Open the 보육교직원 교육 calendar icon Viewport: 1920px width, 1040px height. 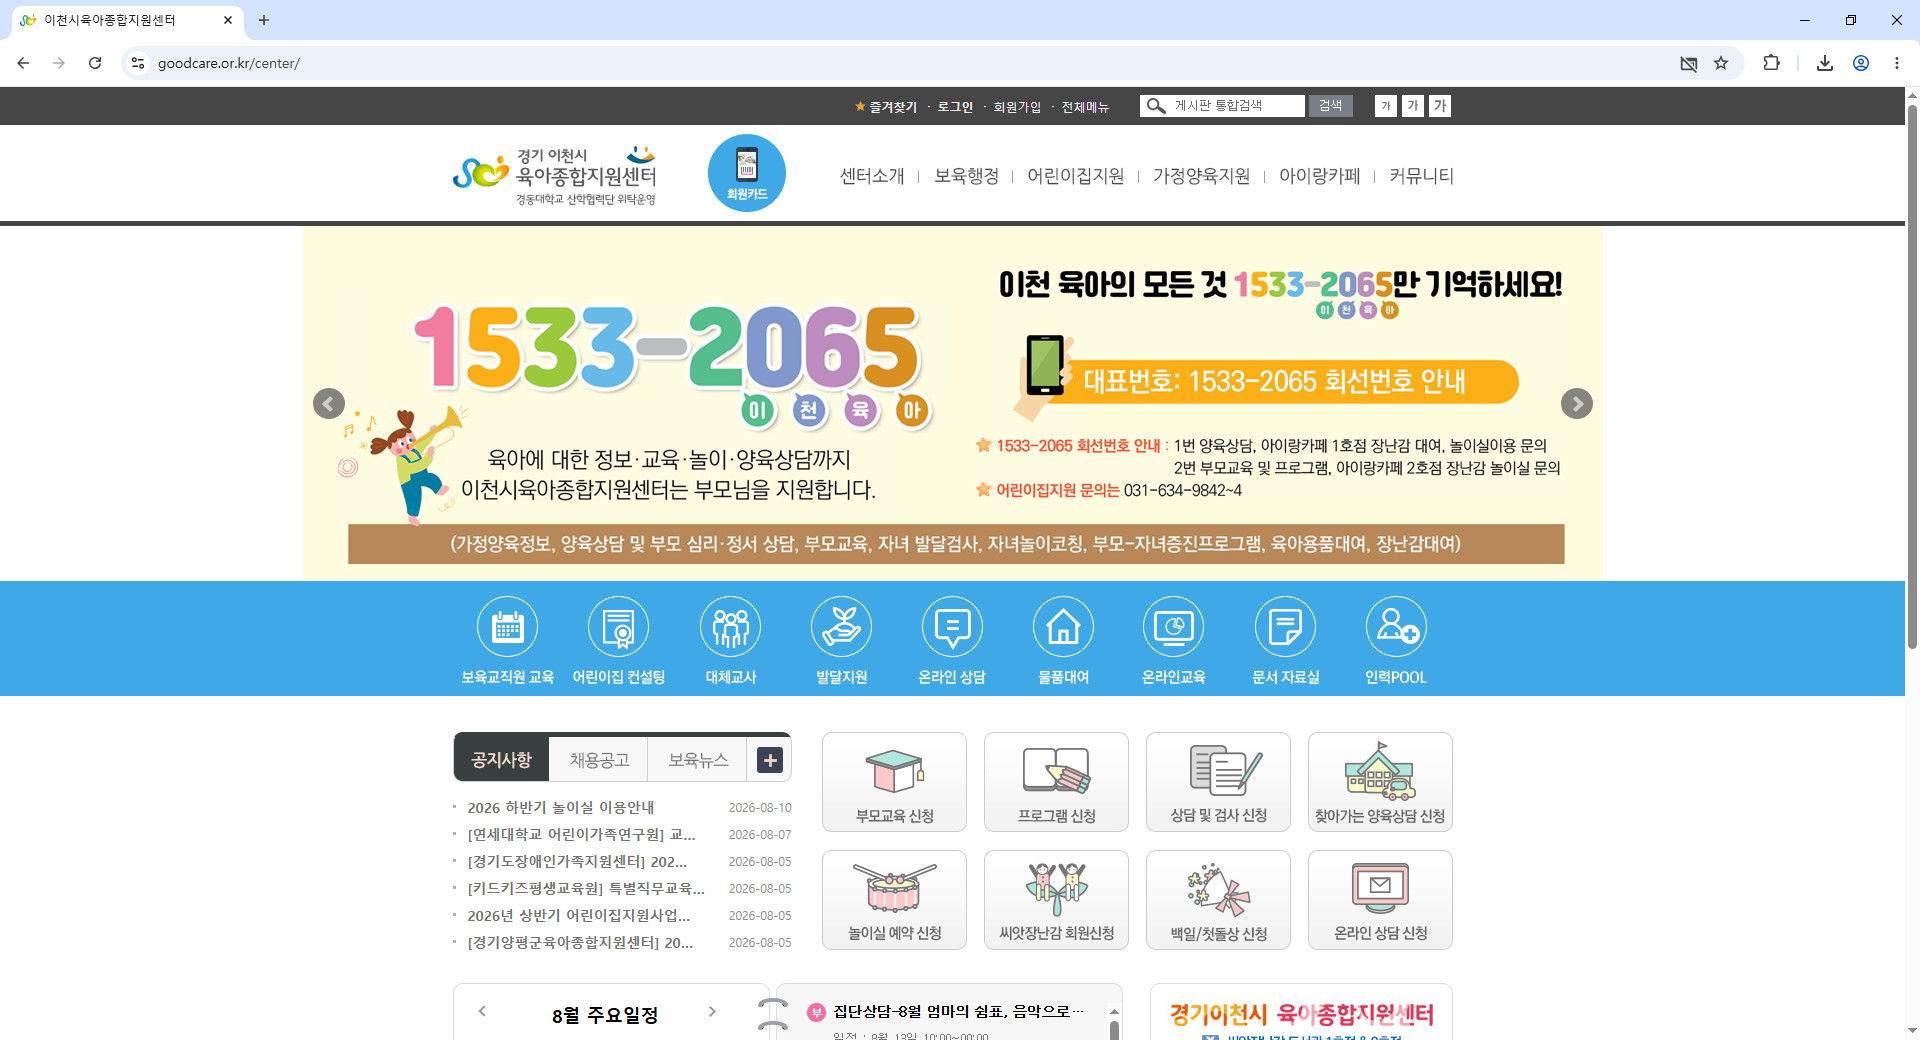[508, 628]
